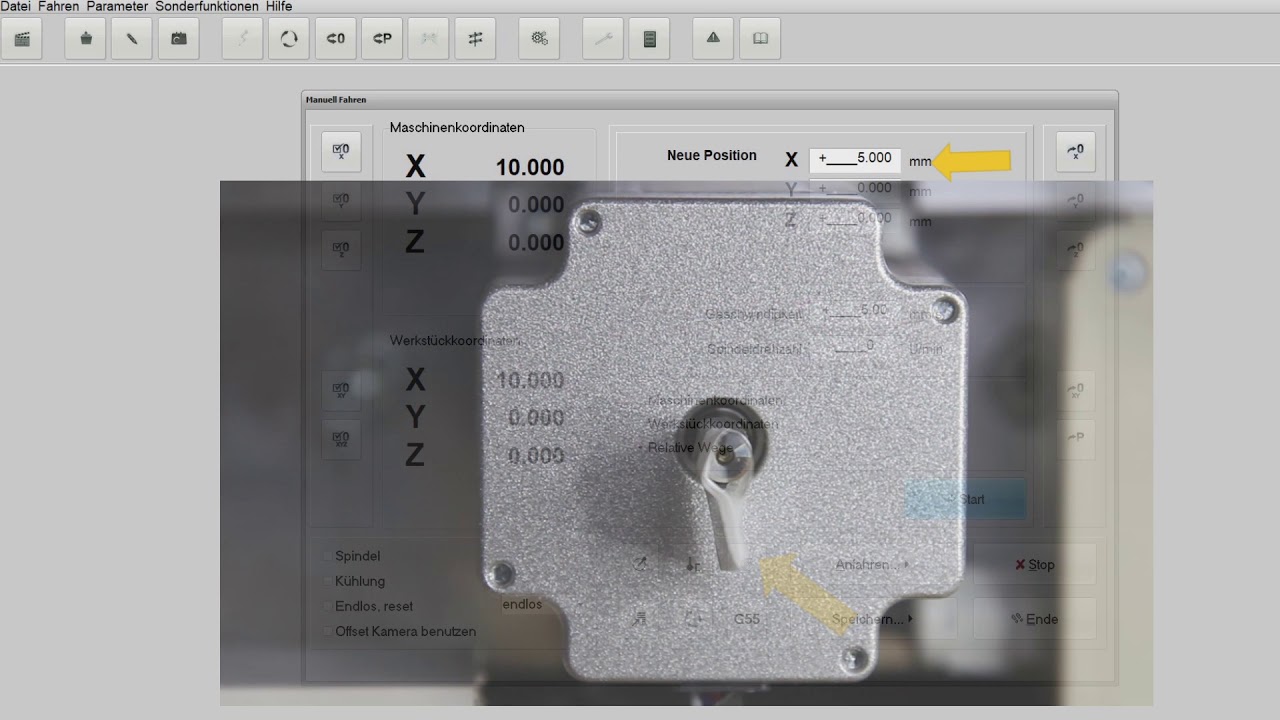Click the signpost manual-move toolbar icon
This screenshot has width=1280, height=720.
(475, 39)
